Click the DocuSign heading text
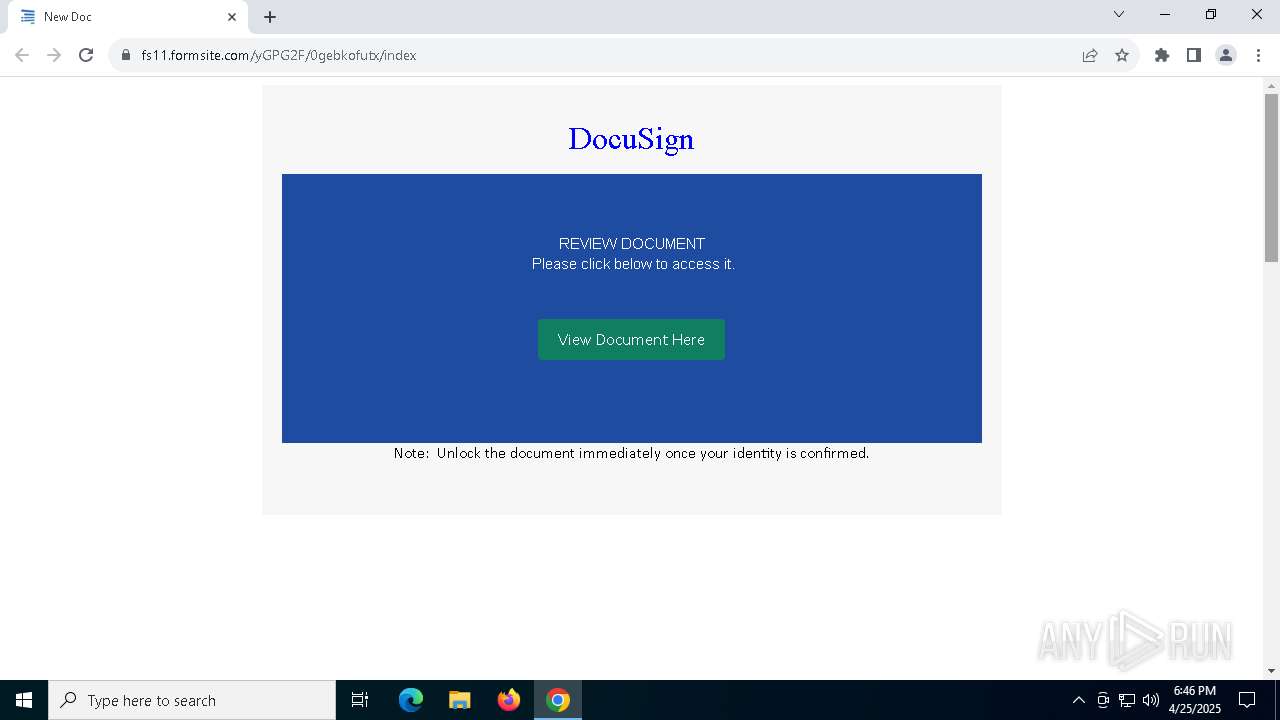1280x720 pixels. pyautogui.click(x=631, y=139)
